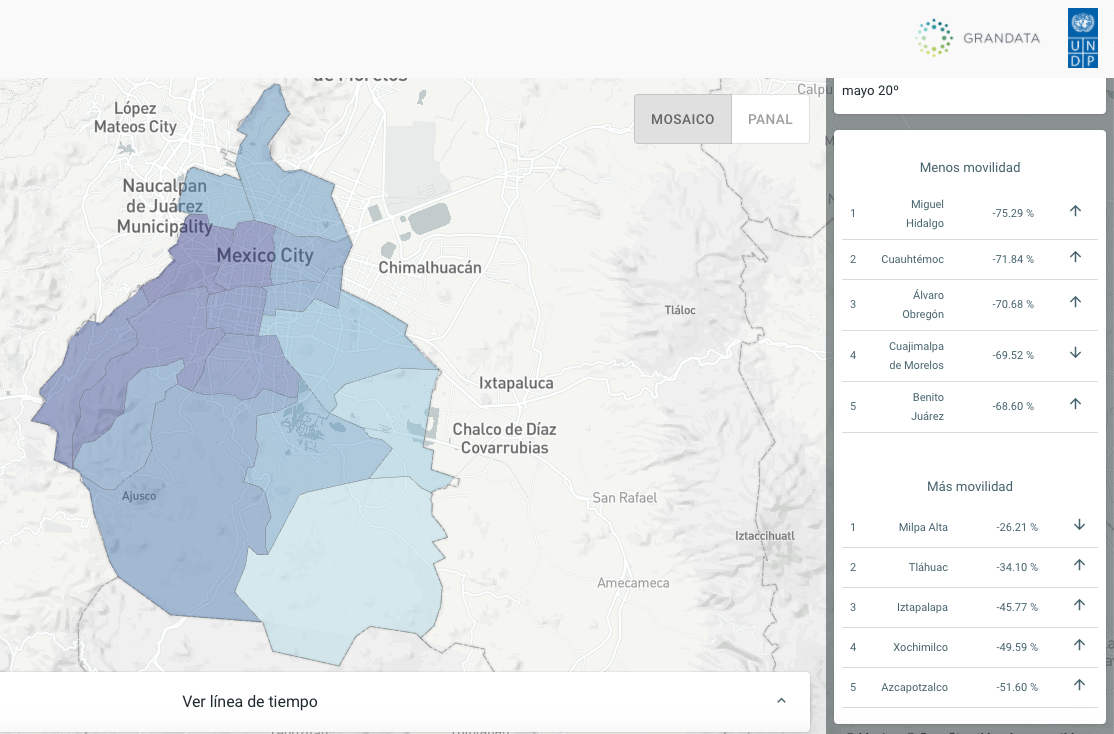Click the Ver línea de tiempo bar

pyautogui.click(x=250, y=701)
